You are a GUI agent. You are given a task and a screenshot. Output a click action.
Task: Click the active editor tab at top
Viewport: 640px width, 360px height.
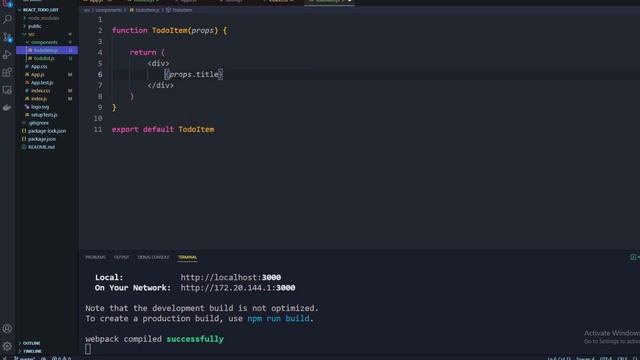(x=329, y=1)
